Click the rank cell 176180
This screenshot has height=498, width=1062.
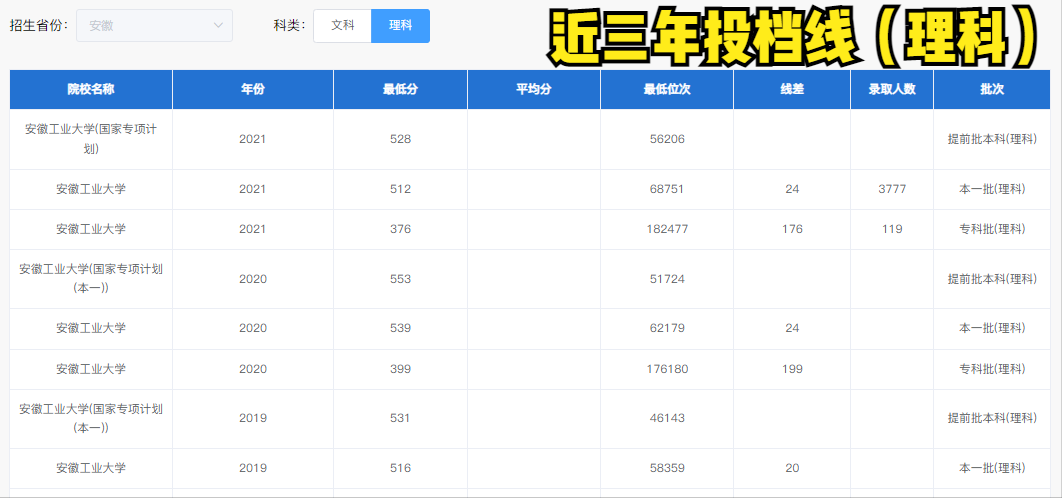click(x=667, y=369)
